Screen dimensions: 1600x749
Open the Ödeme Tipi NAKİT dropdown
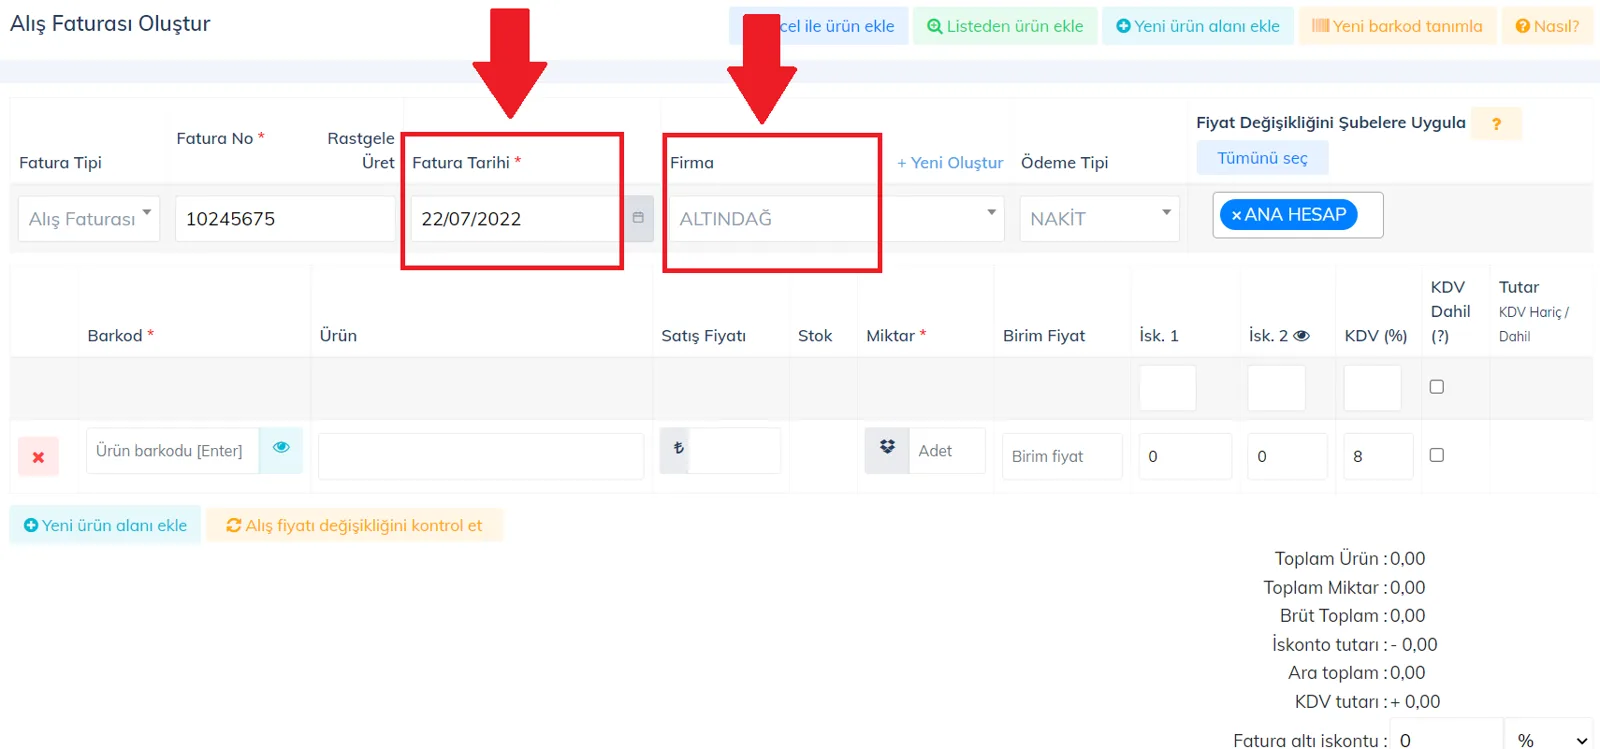(1099, 218)
